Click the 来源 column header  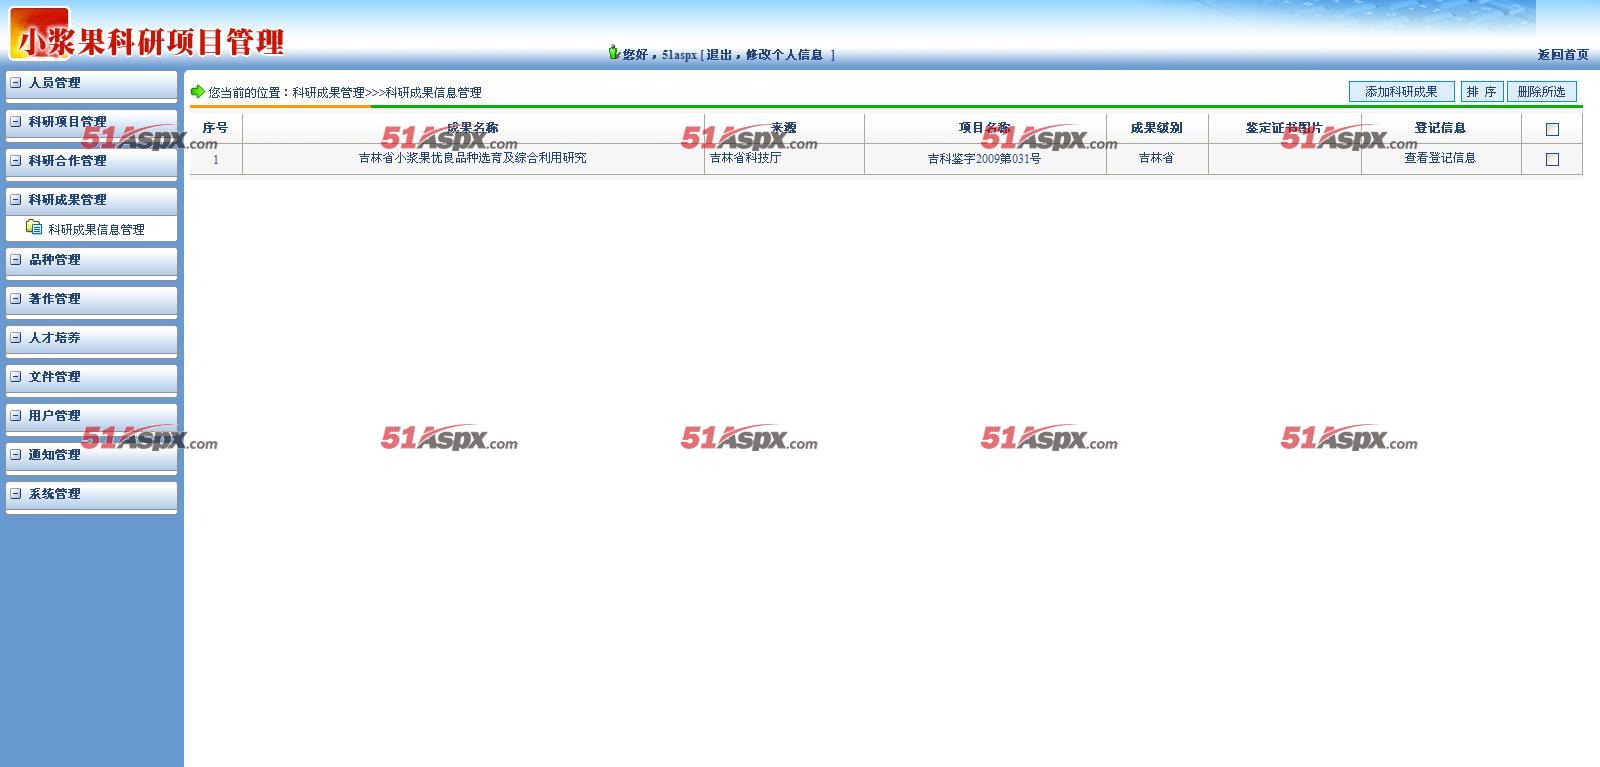(x=784, y=128)
